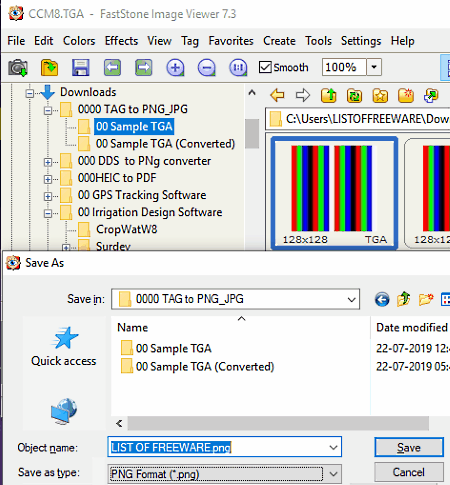Click the copy to folder icon with arrow
Screen dimensions: 450x485
tap(431, 95)
